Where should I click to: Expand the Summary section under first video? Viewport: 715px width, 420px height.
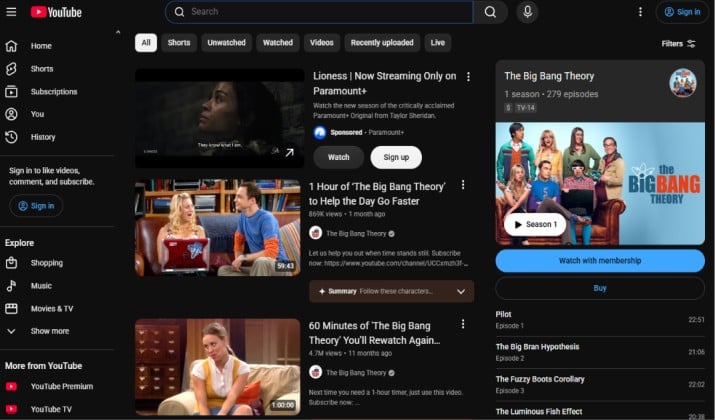coord(392,291)
